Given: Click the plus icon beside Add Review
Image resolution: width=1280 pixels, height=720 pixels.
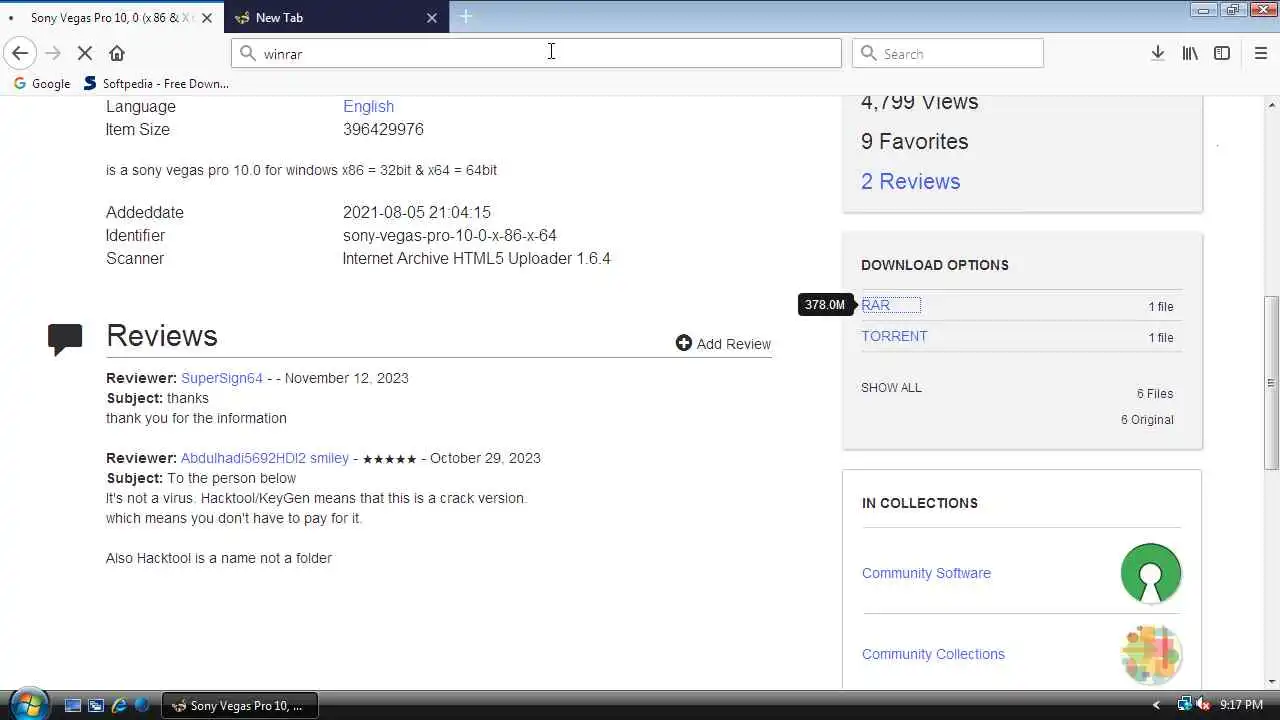Looking at the screenshot, I should [683, 343].
